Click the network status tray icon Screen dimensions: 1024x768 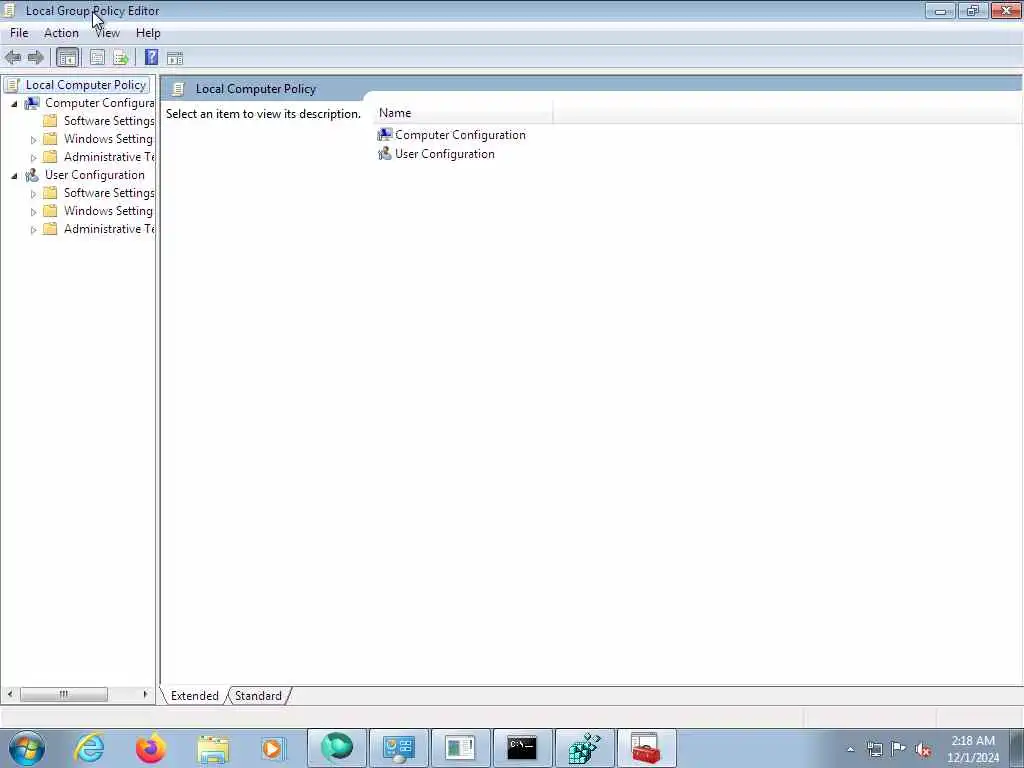point(875,749)
